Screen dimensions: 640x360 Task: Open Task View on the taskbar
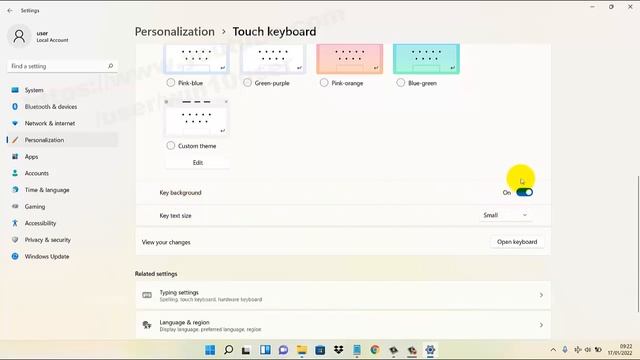pyautogui.click(x=246, y=350)
